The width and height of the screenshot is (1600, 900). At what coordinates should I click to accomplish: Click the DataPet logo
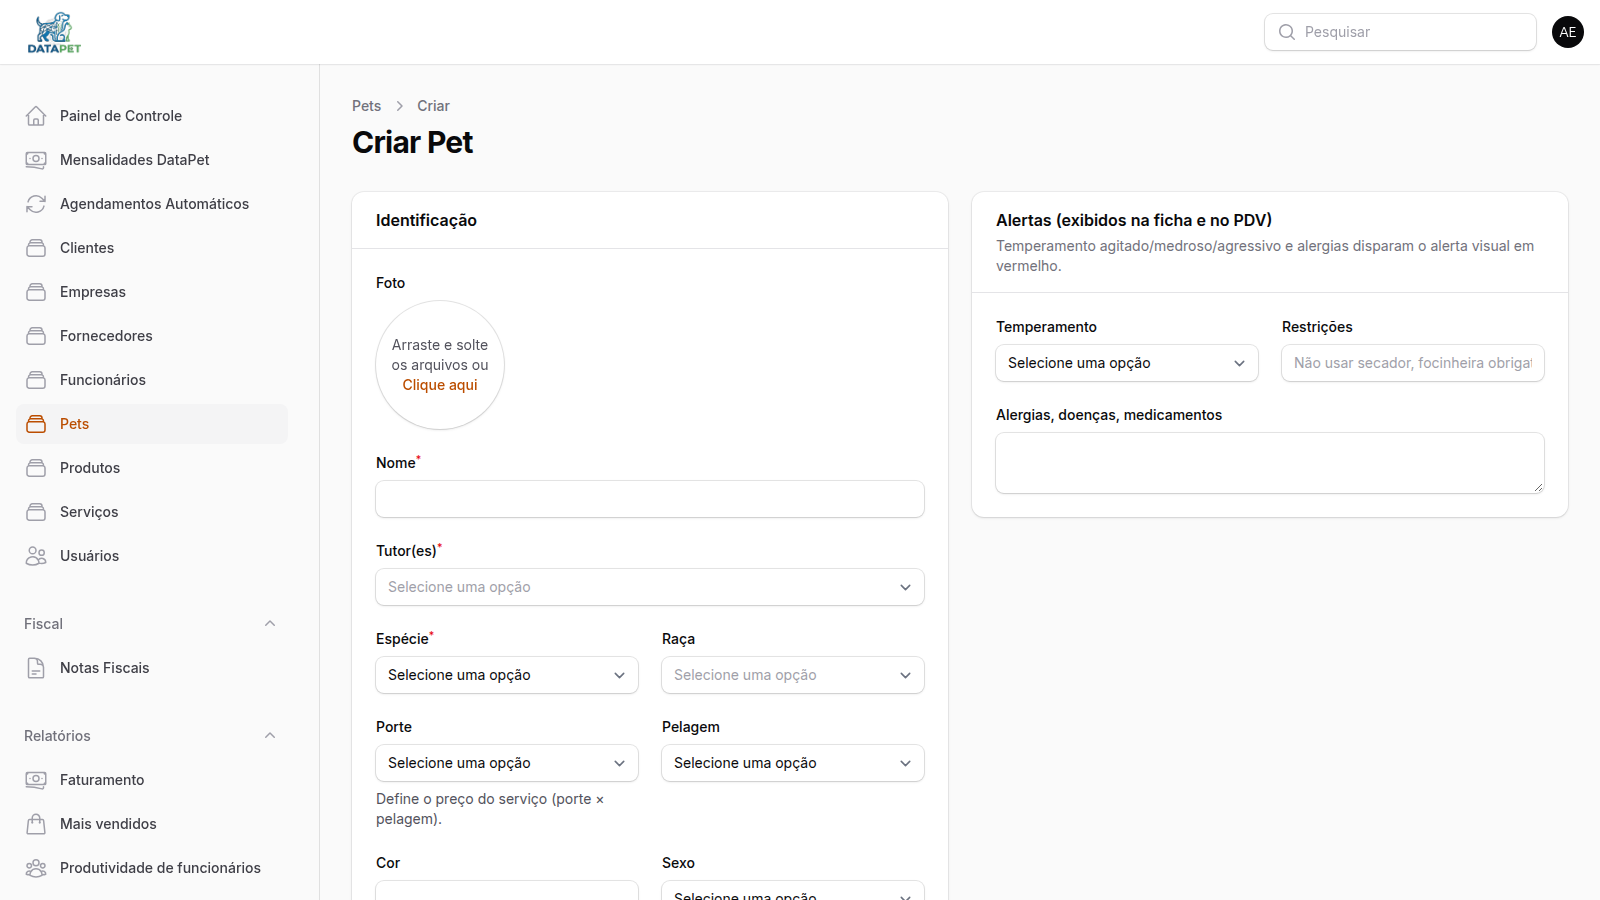pyautogui.click(x=54, y=32)
